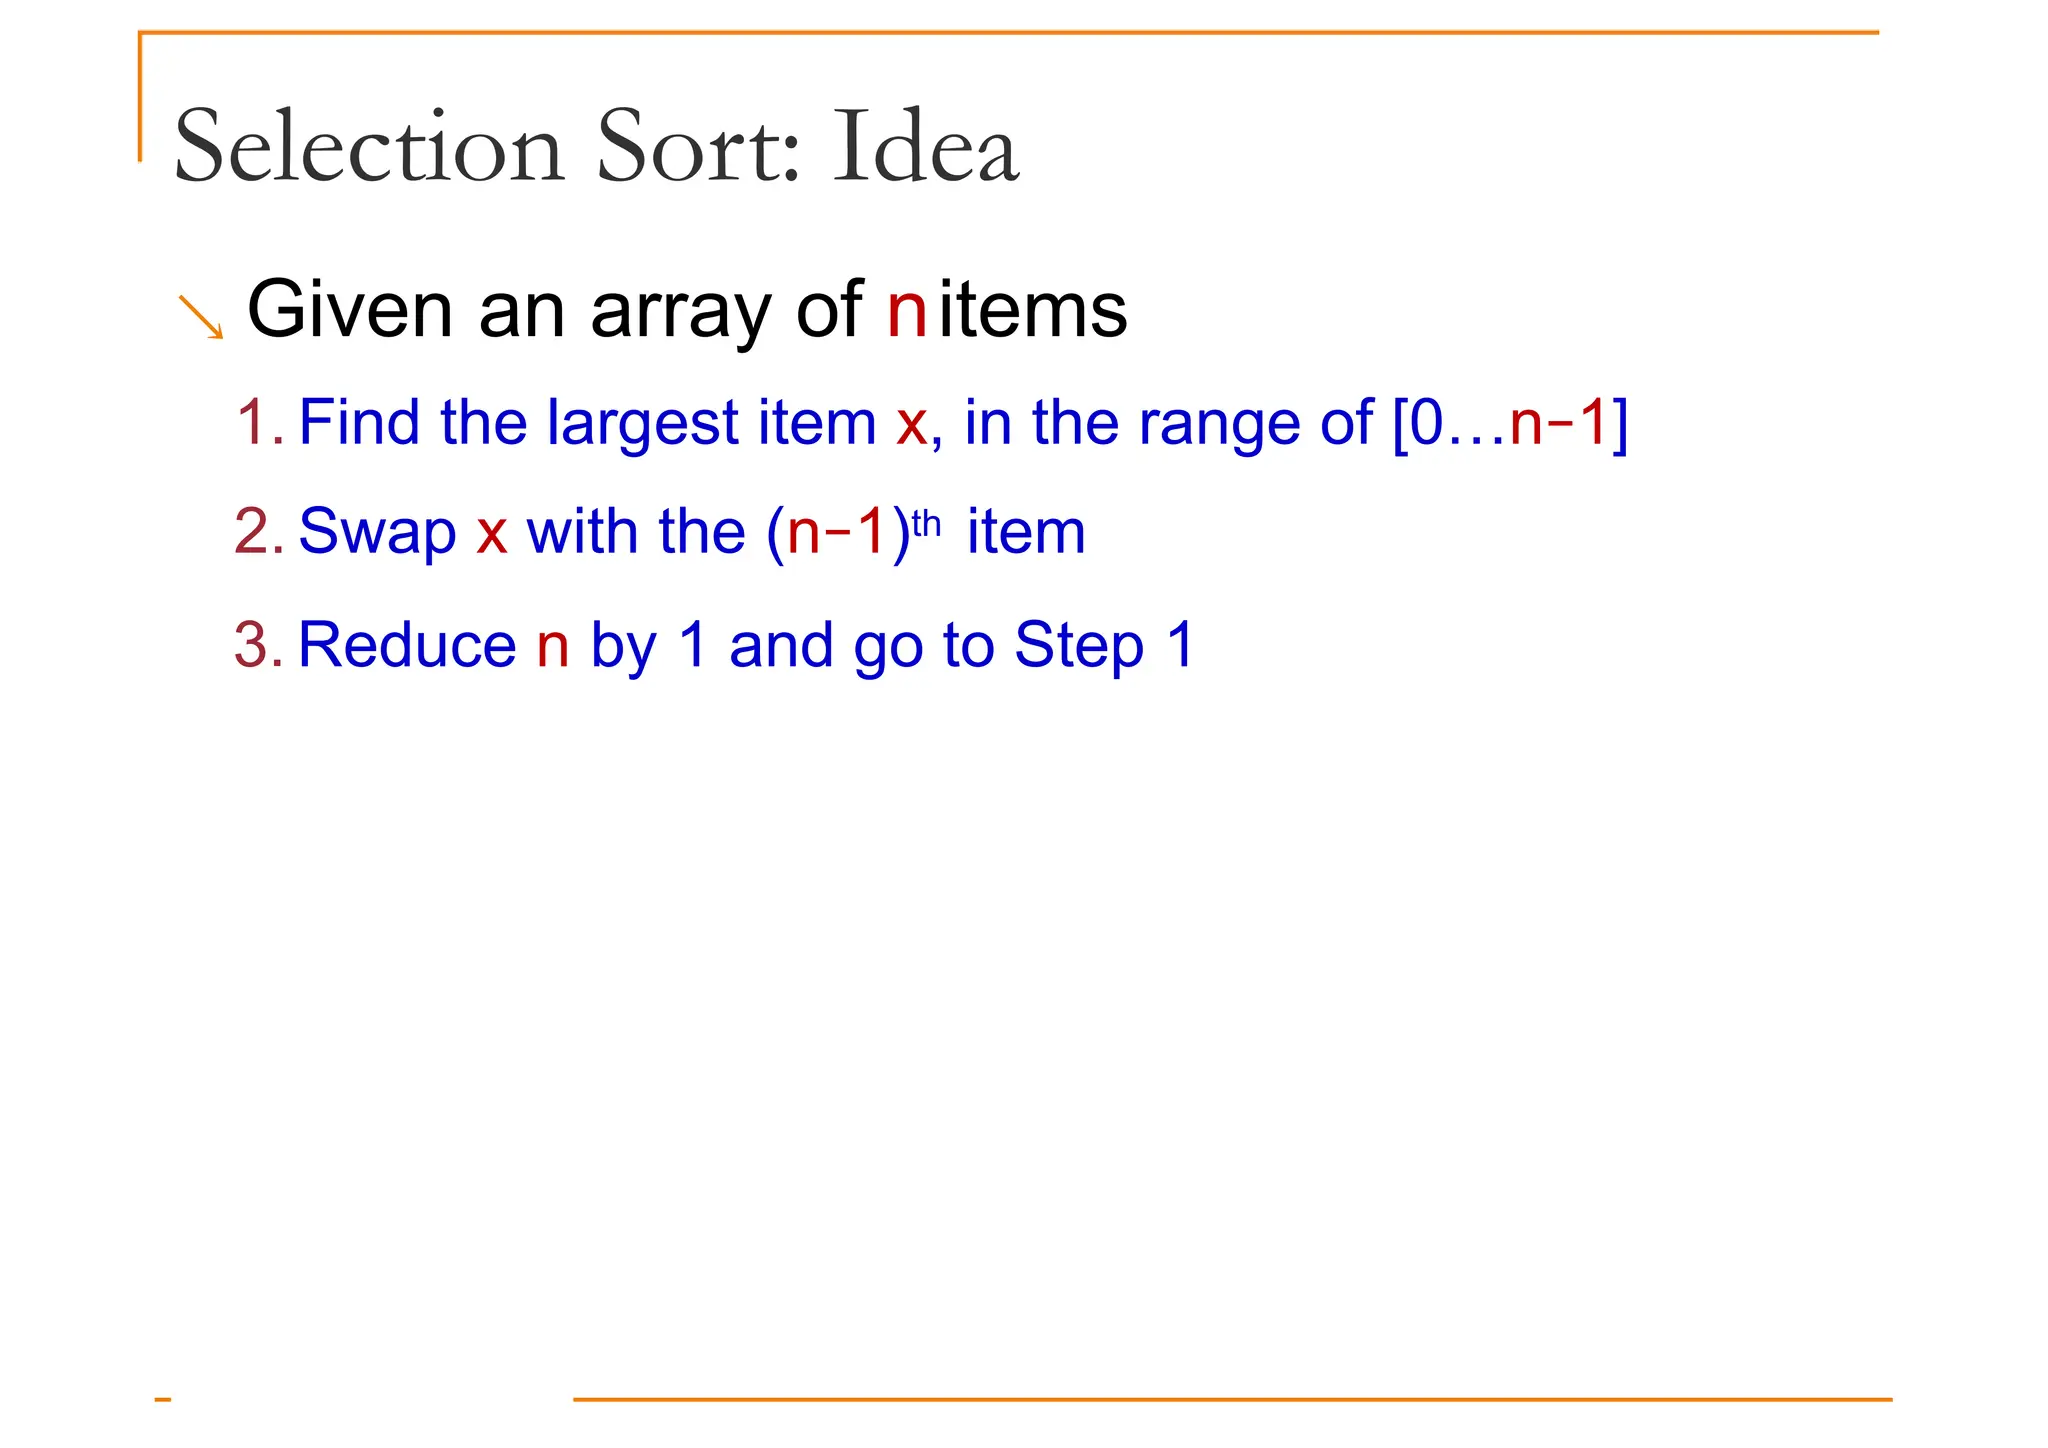The image size is (2048, 1448).
Task: Click the red "x" after "Swap"
Action: coord(491,533)
